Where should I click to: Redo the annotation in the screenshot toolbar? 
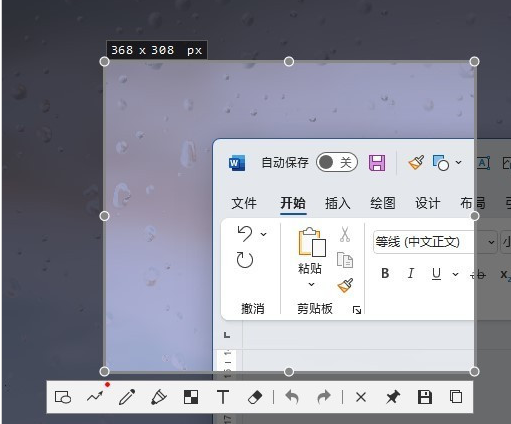coord(324,397)
